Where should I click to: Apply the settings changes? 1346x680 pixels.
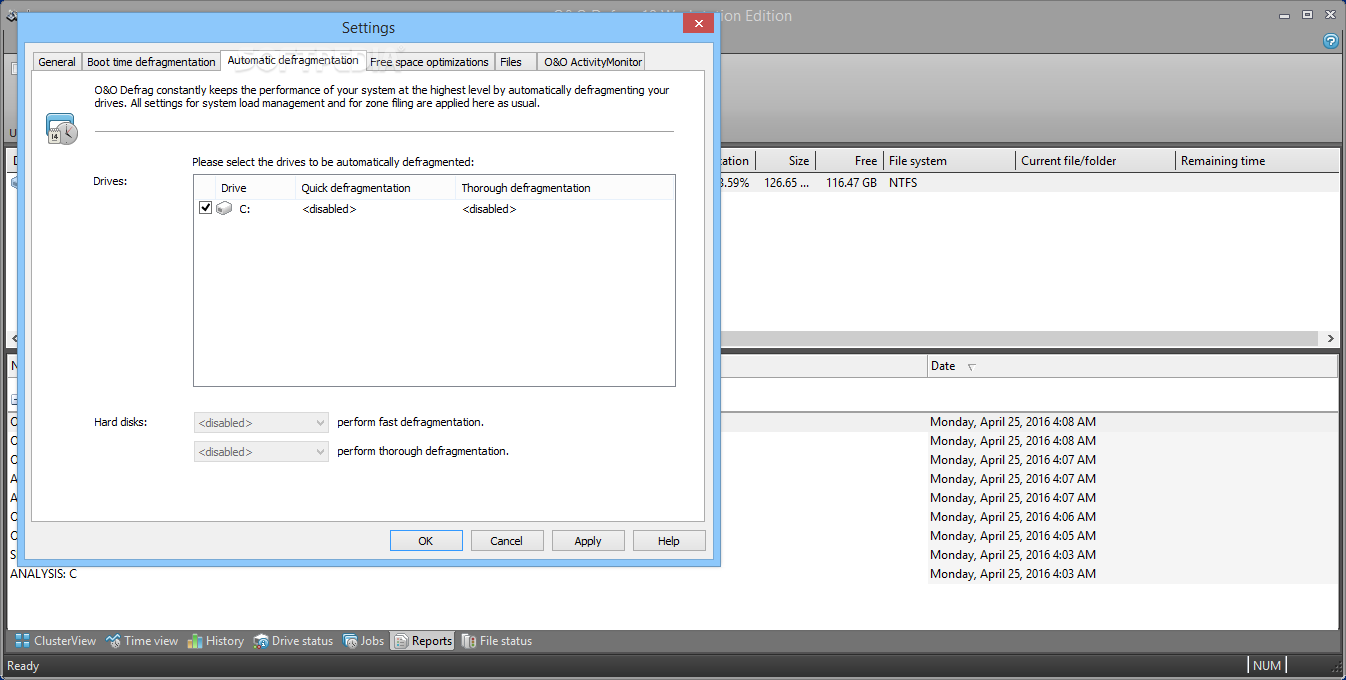point(588,541)
